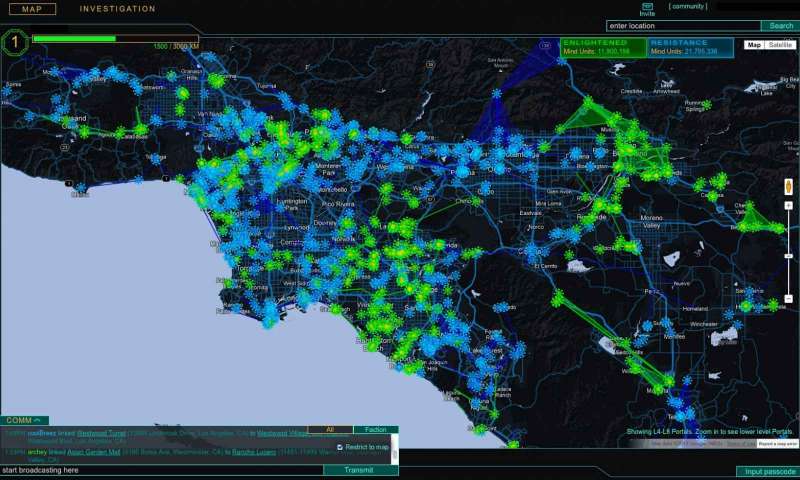This screenshot has height=480, width=800.
Task: Open the Input passcode button
Action: [x=767, y=471]
